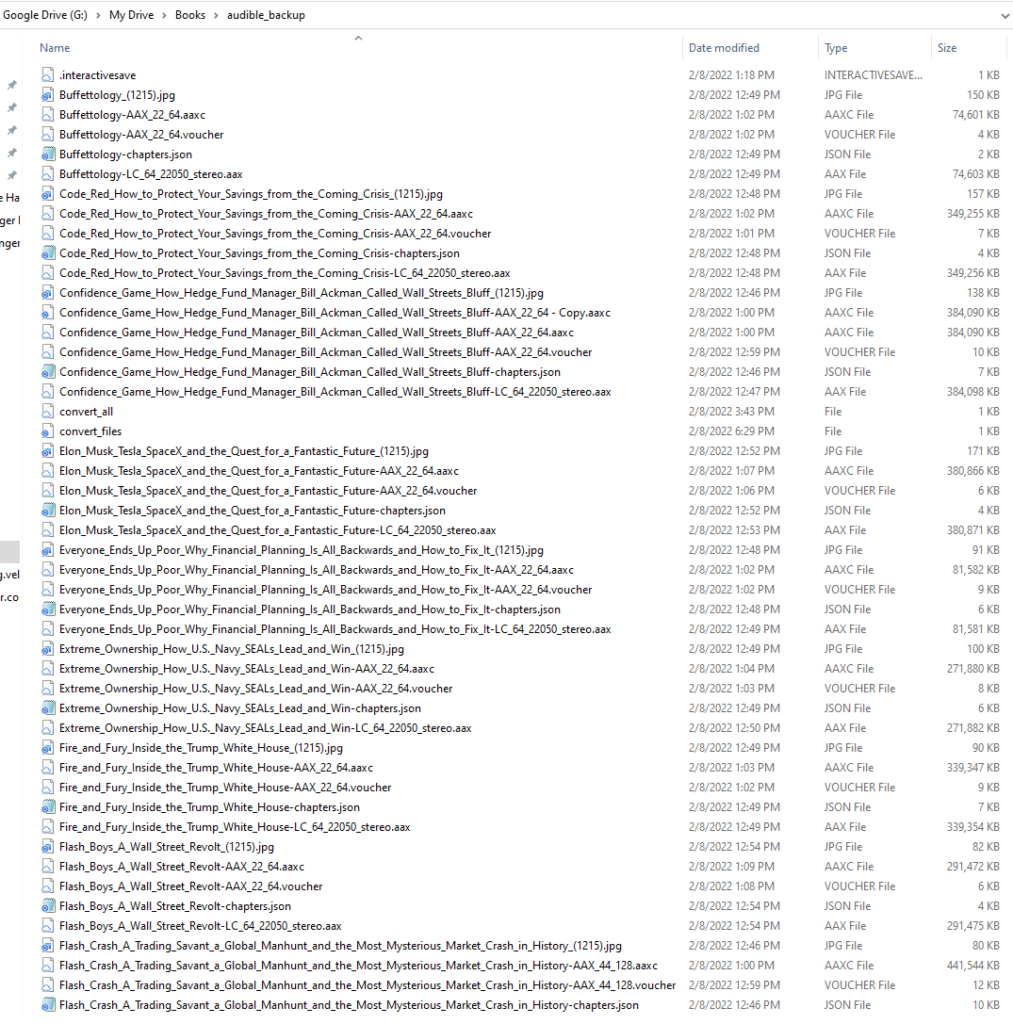
Task: Click the Elon_Musk AAX_22_64.aaxc file icon
Action: click(48, 471)
